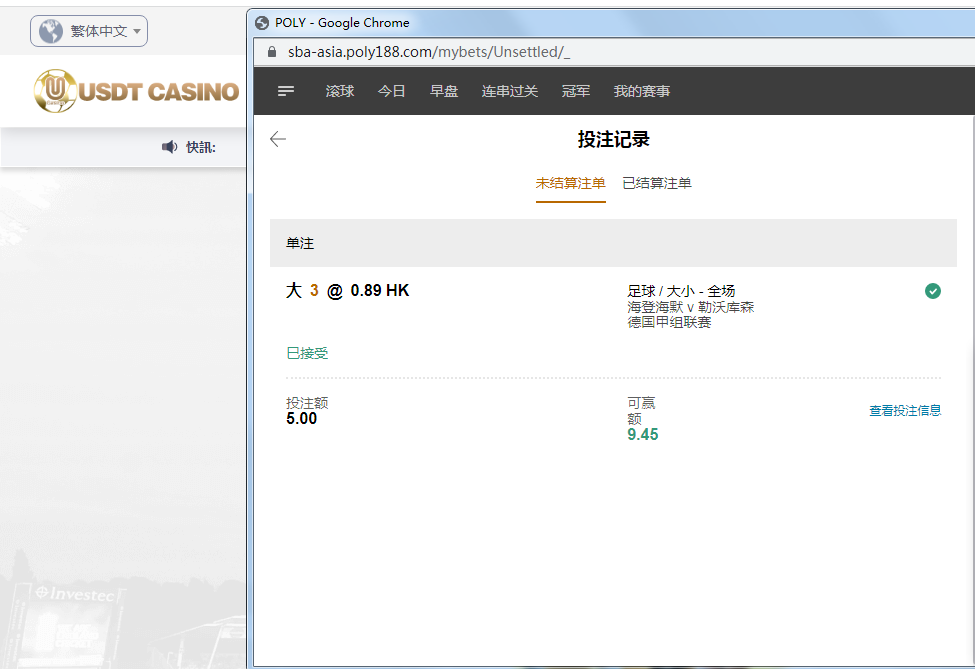Screen dimensions: 975x669
Task: Open 我的赛事 in navigation bar
Action: pos(642,91)
